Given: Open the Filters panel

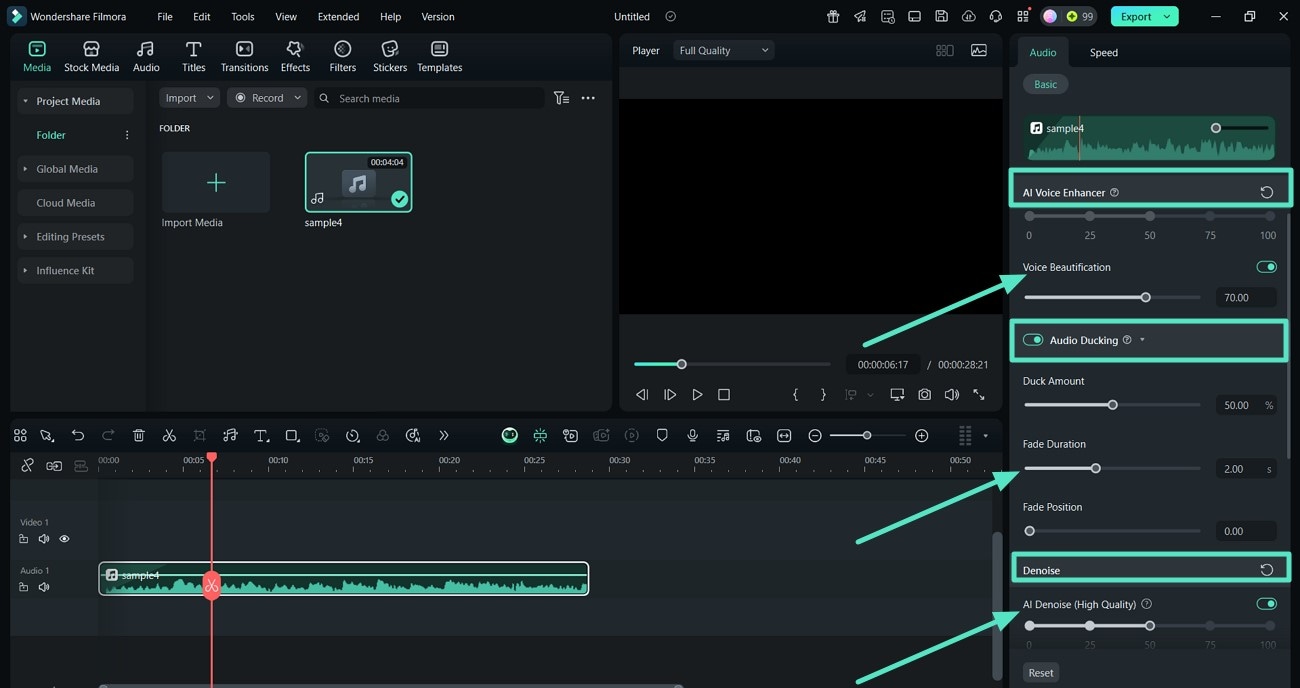Looking at the screenshot, I should 342,57.
